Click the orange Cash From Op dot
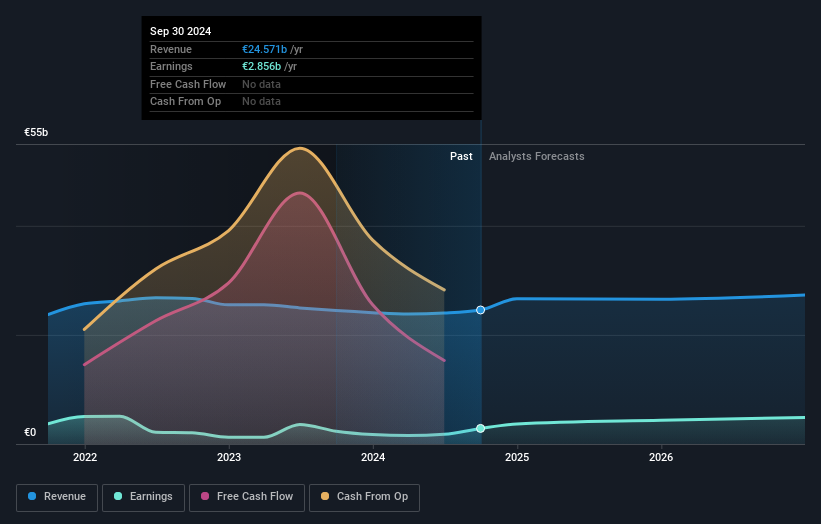Image resolution: width=821 pixels, height=524 pixels. coord(325,496)
